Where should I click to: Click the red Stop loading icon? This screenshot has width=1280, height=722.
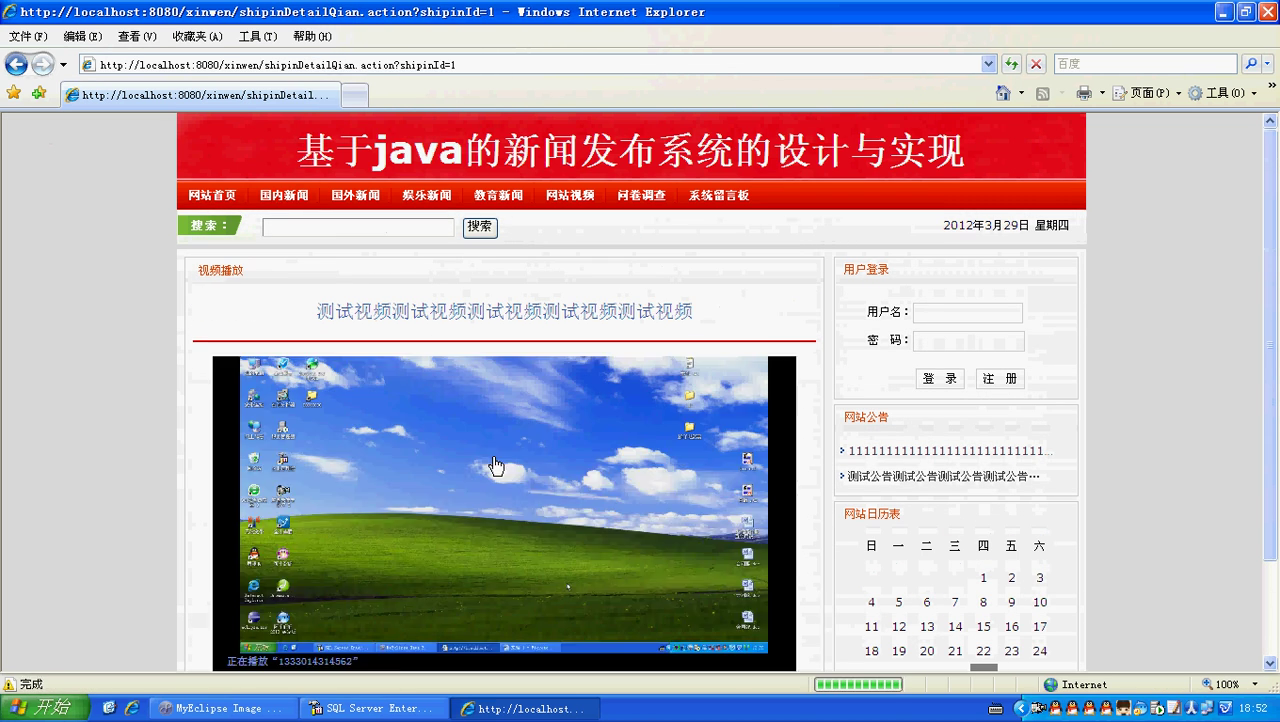tap(1036, 64)
